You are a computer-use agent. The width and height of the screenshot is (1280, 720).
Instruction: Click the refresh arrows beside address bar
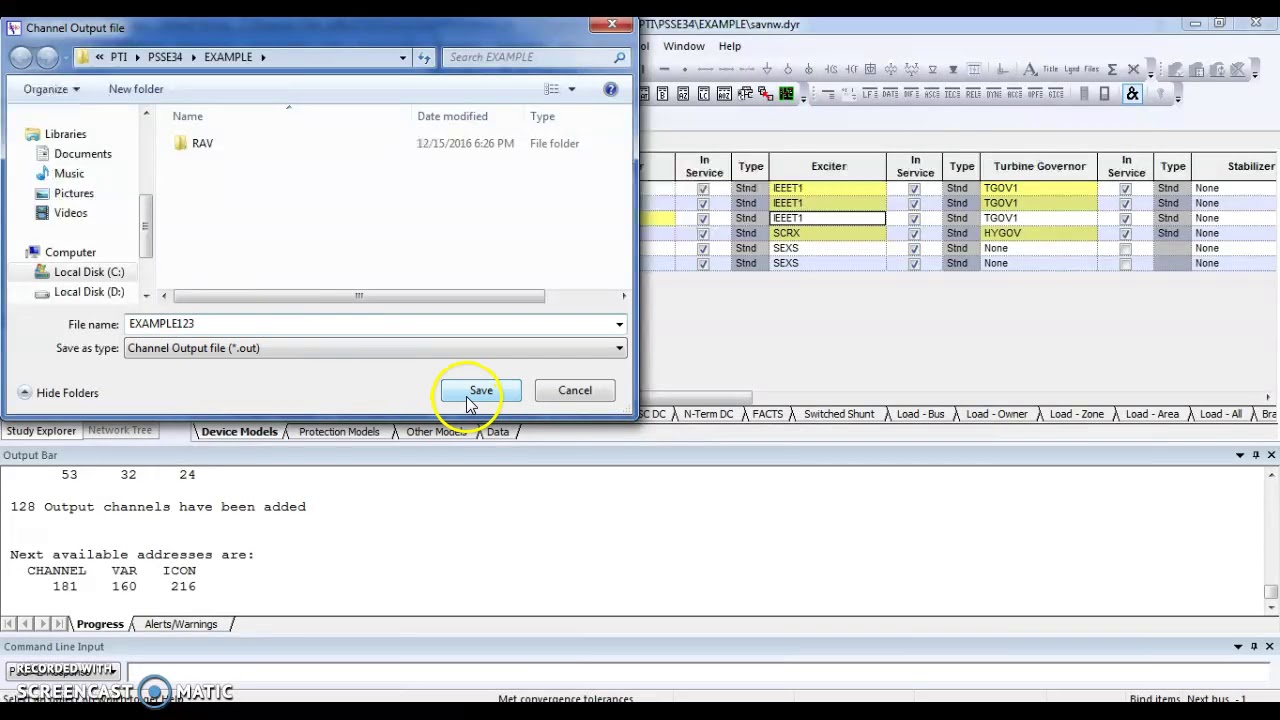[424, 57]
